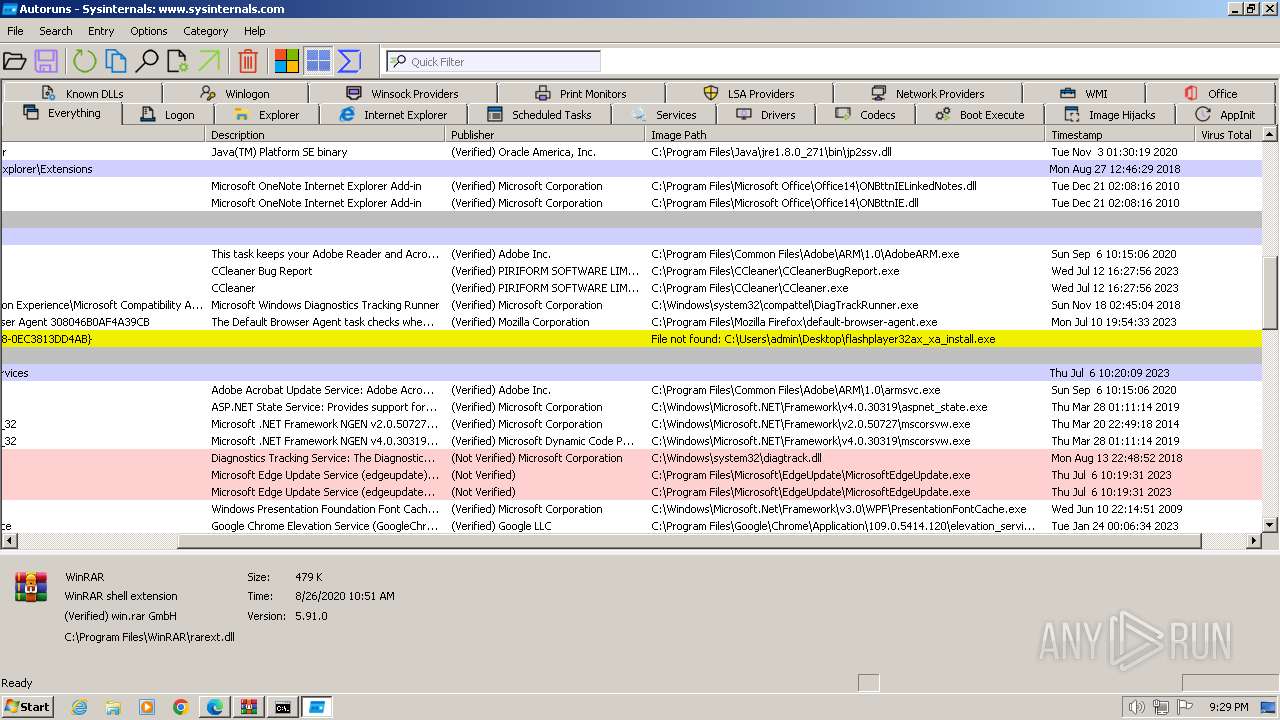Viewport: 1280px width, 720px height.
Task: Sort by the Publisher column header
Action: pyautogui.click(x=545, y=134)
